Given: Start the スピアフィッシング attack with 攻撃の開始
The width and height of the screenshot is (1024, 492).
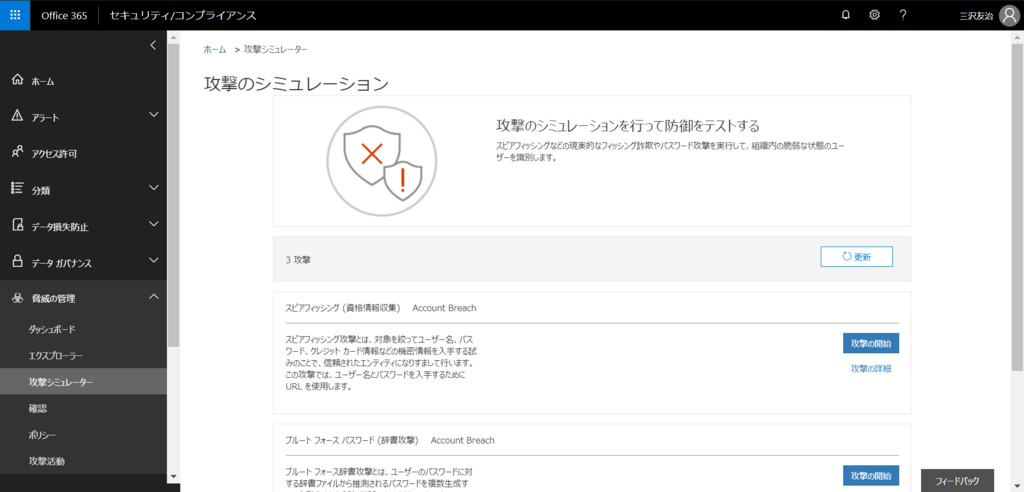Looking at the screenshot, I should click(x=871, y=343).
